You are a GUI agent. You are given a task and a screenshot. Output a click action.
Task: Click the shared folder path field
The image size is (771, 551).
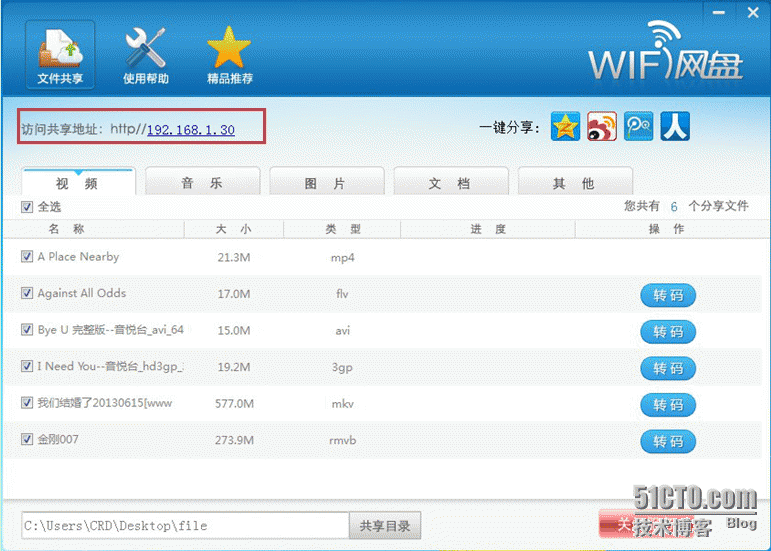coord(185,526)
